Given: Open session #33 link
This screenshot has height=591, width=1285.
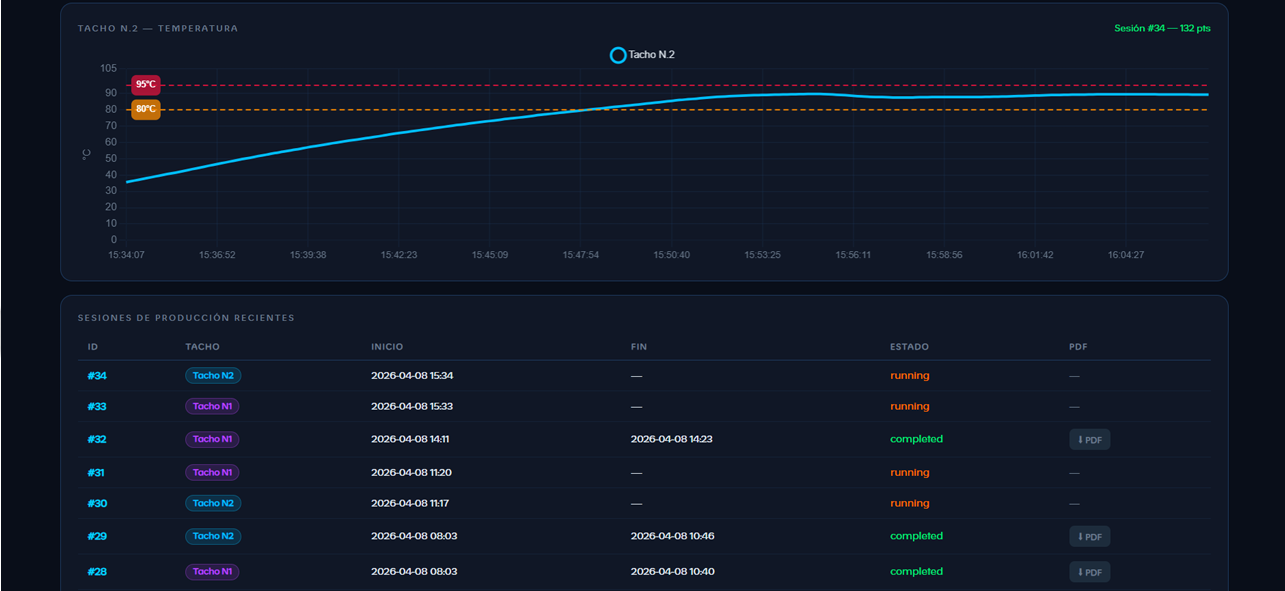Looking at the screenshot, I should pos(97,407).
